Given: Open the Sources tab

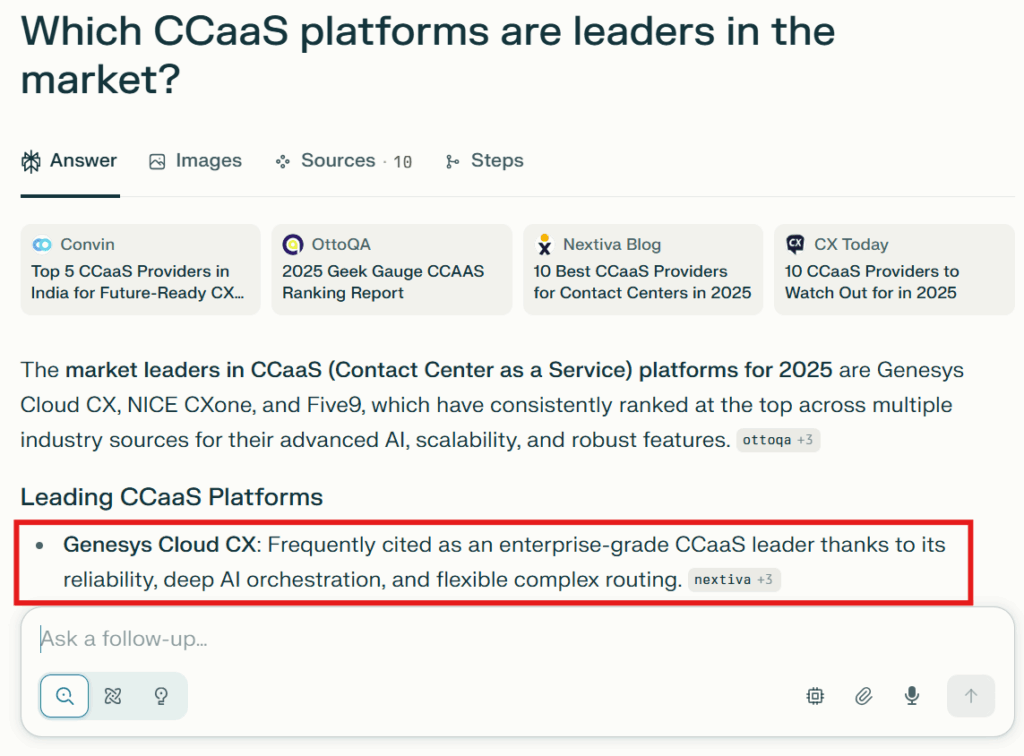Looking at the screenshot, I should (x=344, y=161).
